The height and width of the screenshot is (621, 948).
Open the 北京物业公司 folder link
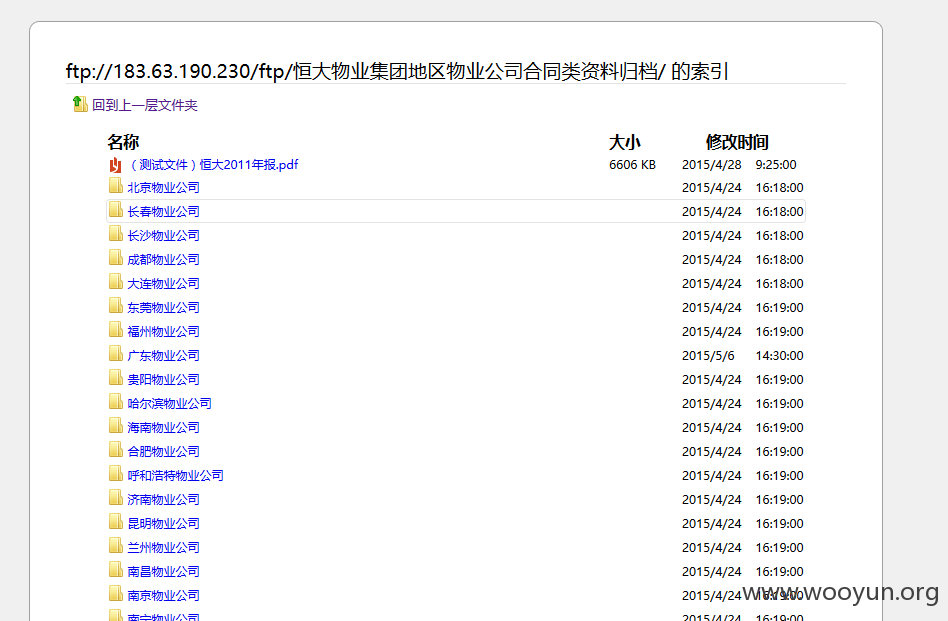[163, 187]
